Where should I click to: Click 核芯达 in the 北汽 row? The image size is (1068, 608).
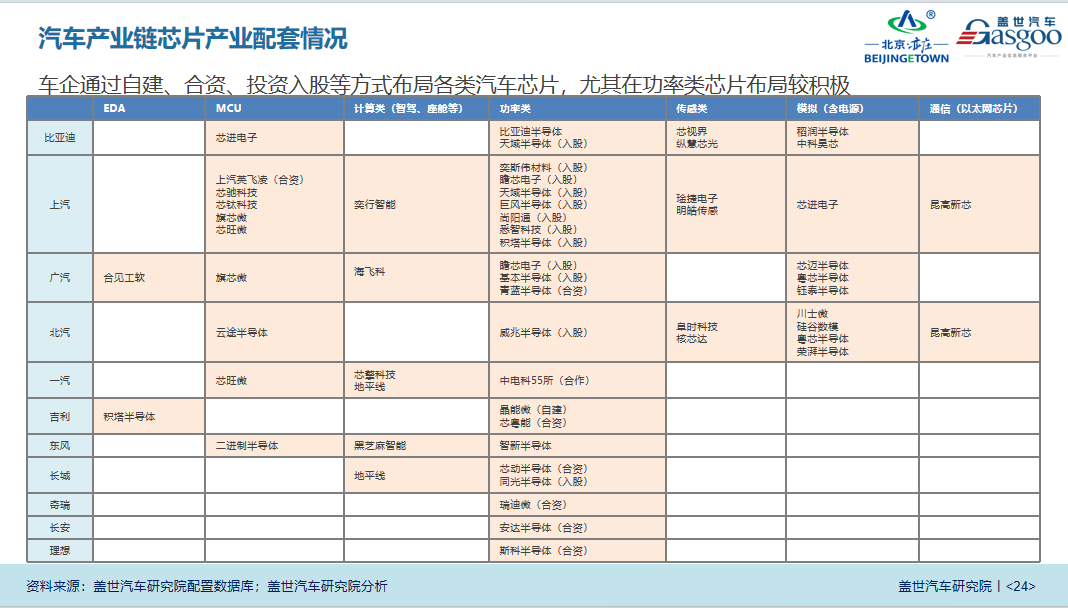691,338
